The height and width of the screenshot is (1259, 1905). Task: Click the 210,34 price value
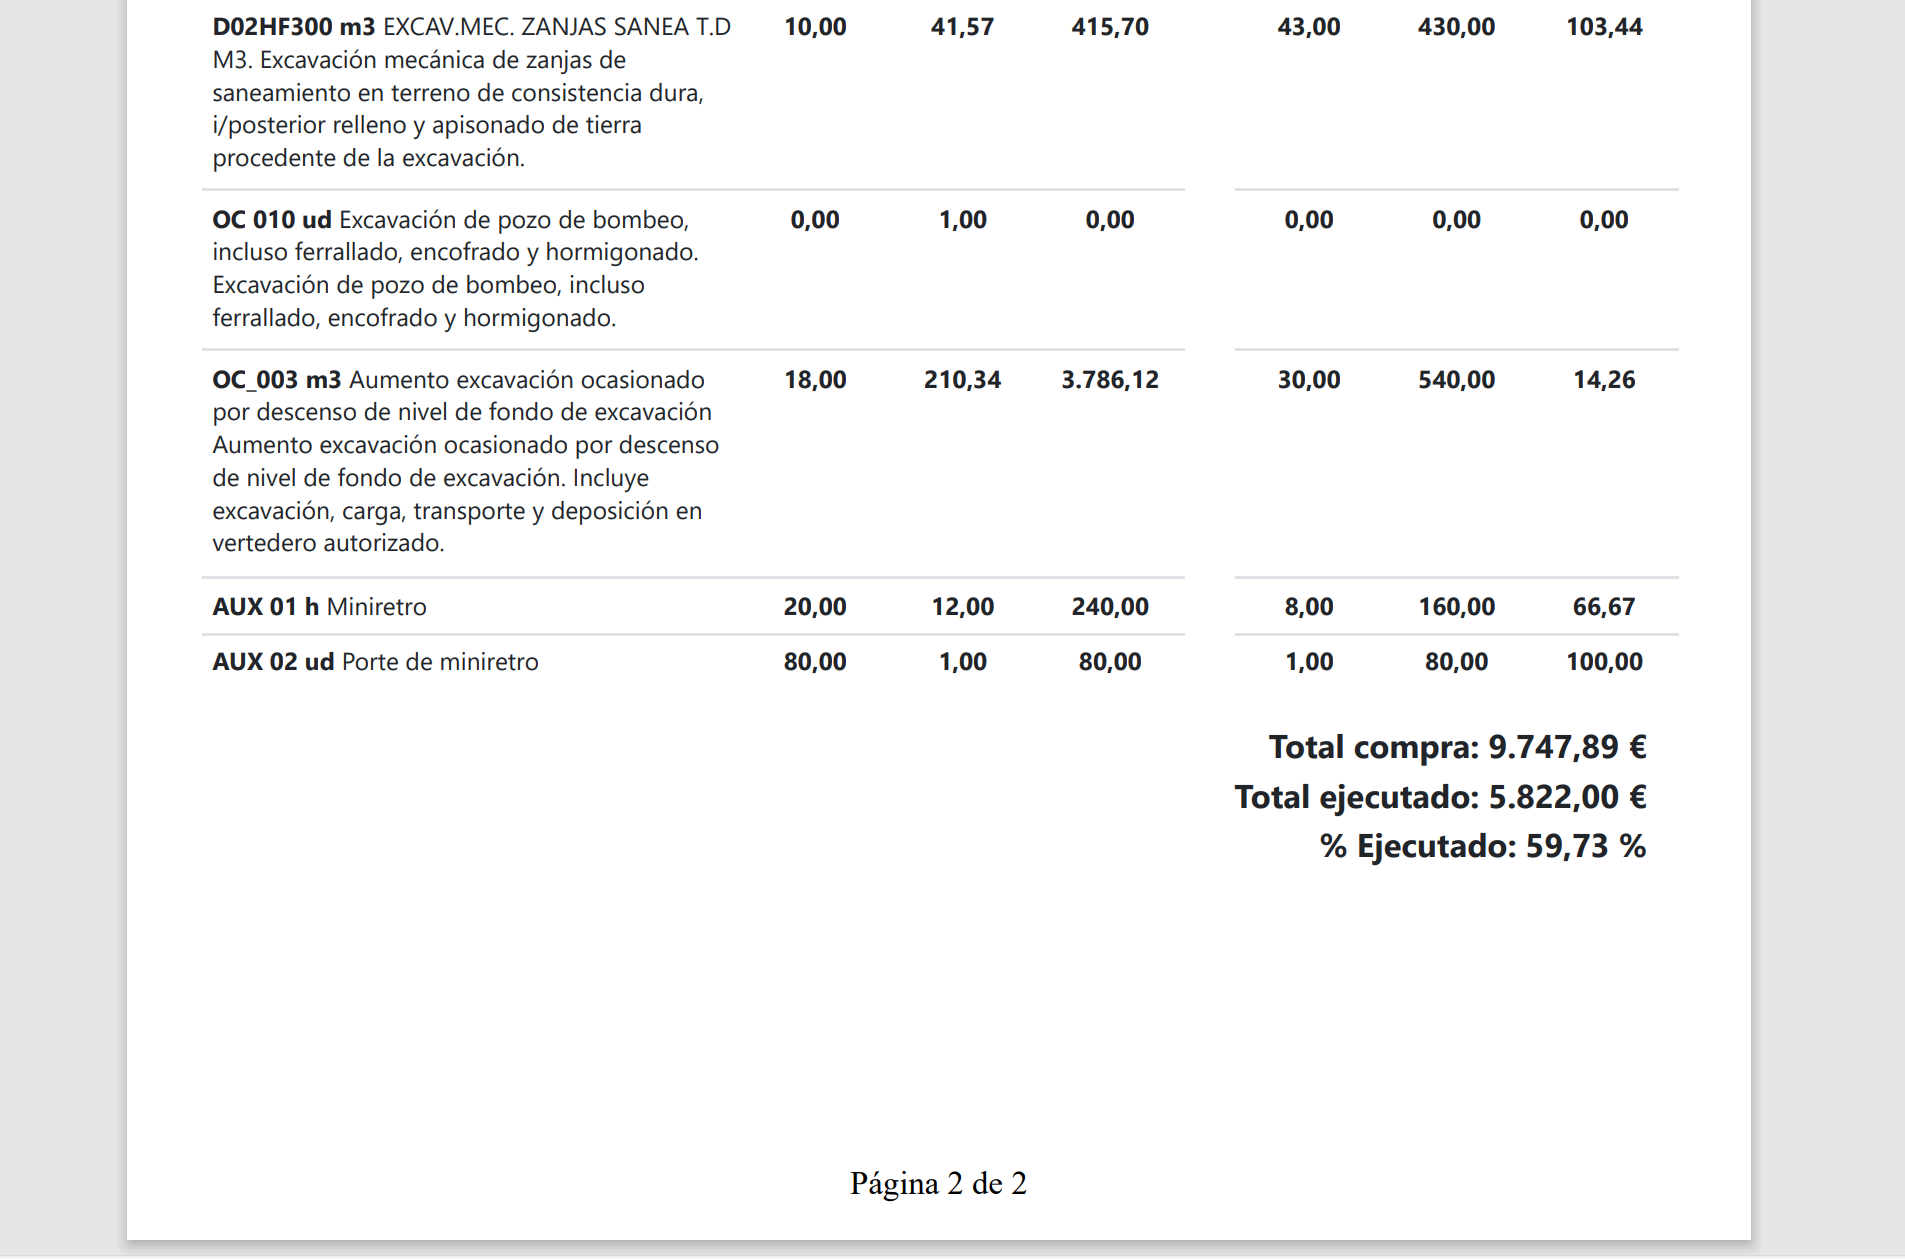(962, 380)
